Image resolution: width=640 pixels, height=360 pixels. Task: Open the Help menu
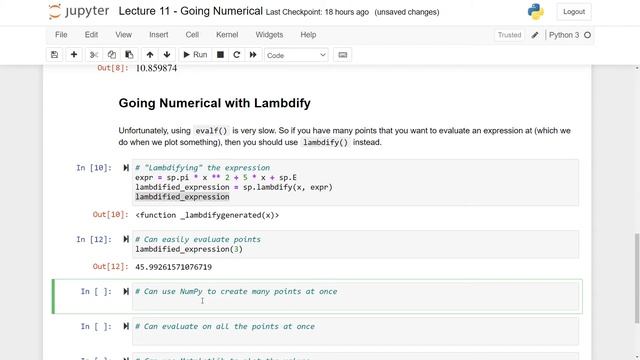308,35
